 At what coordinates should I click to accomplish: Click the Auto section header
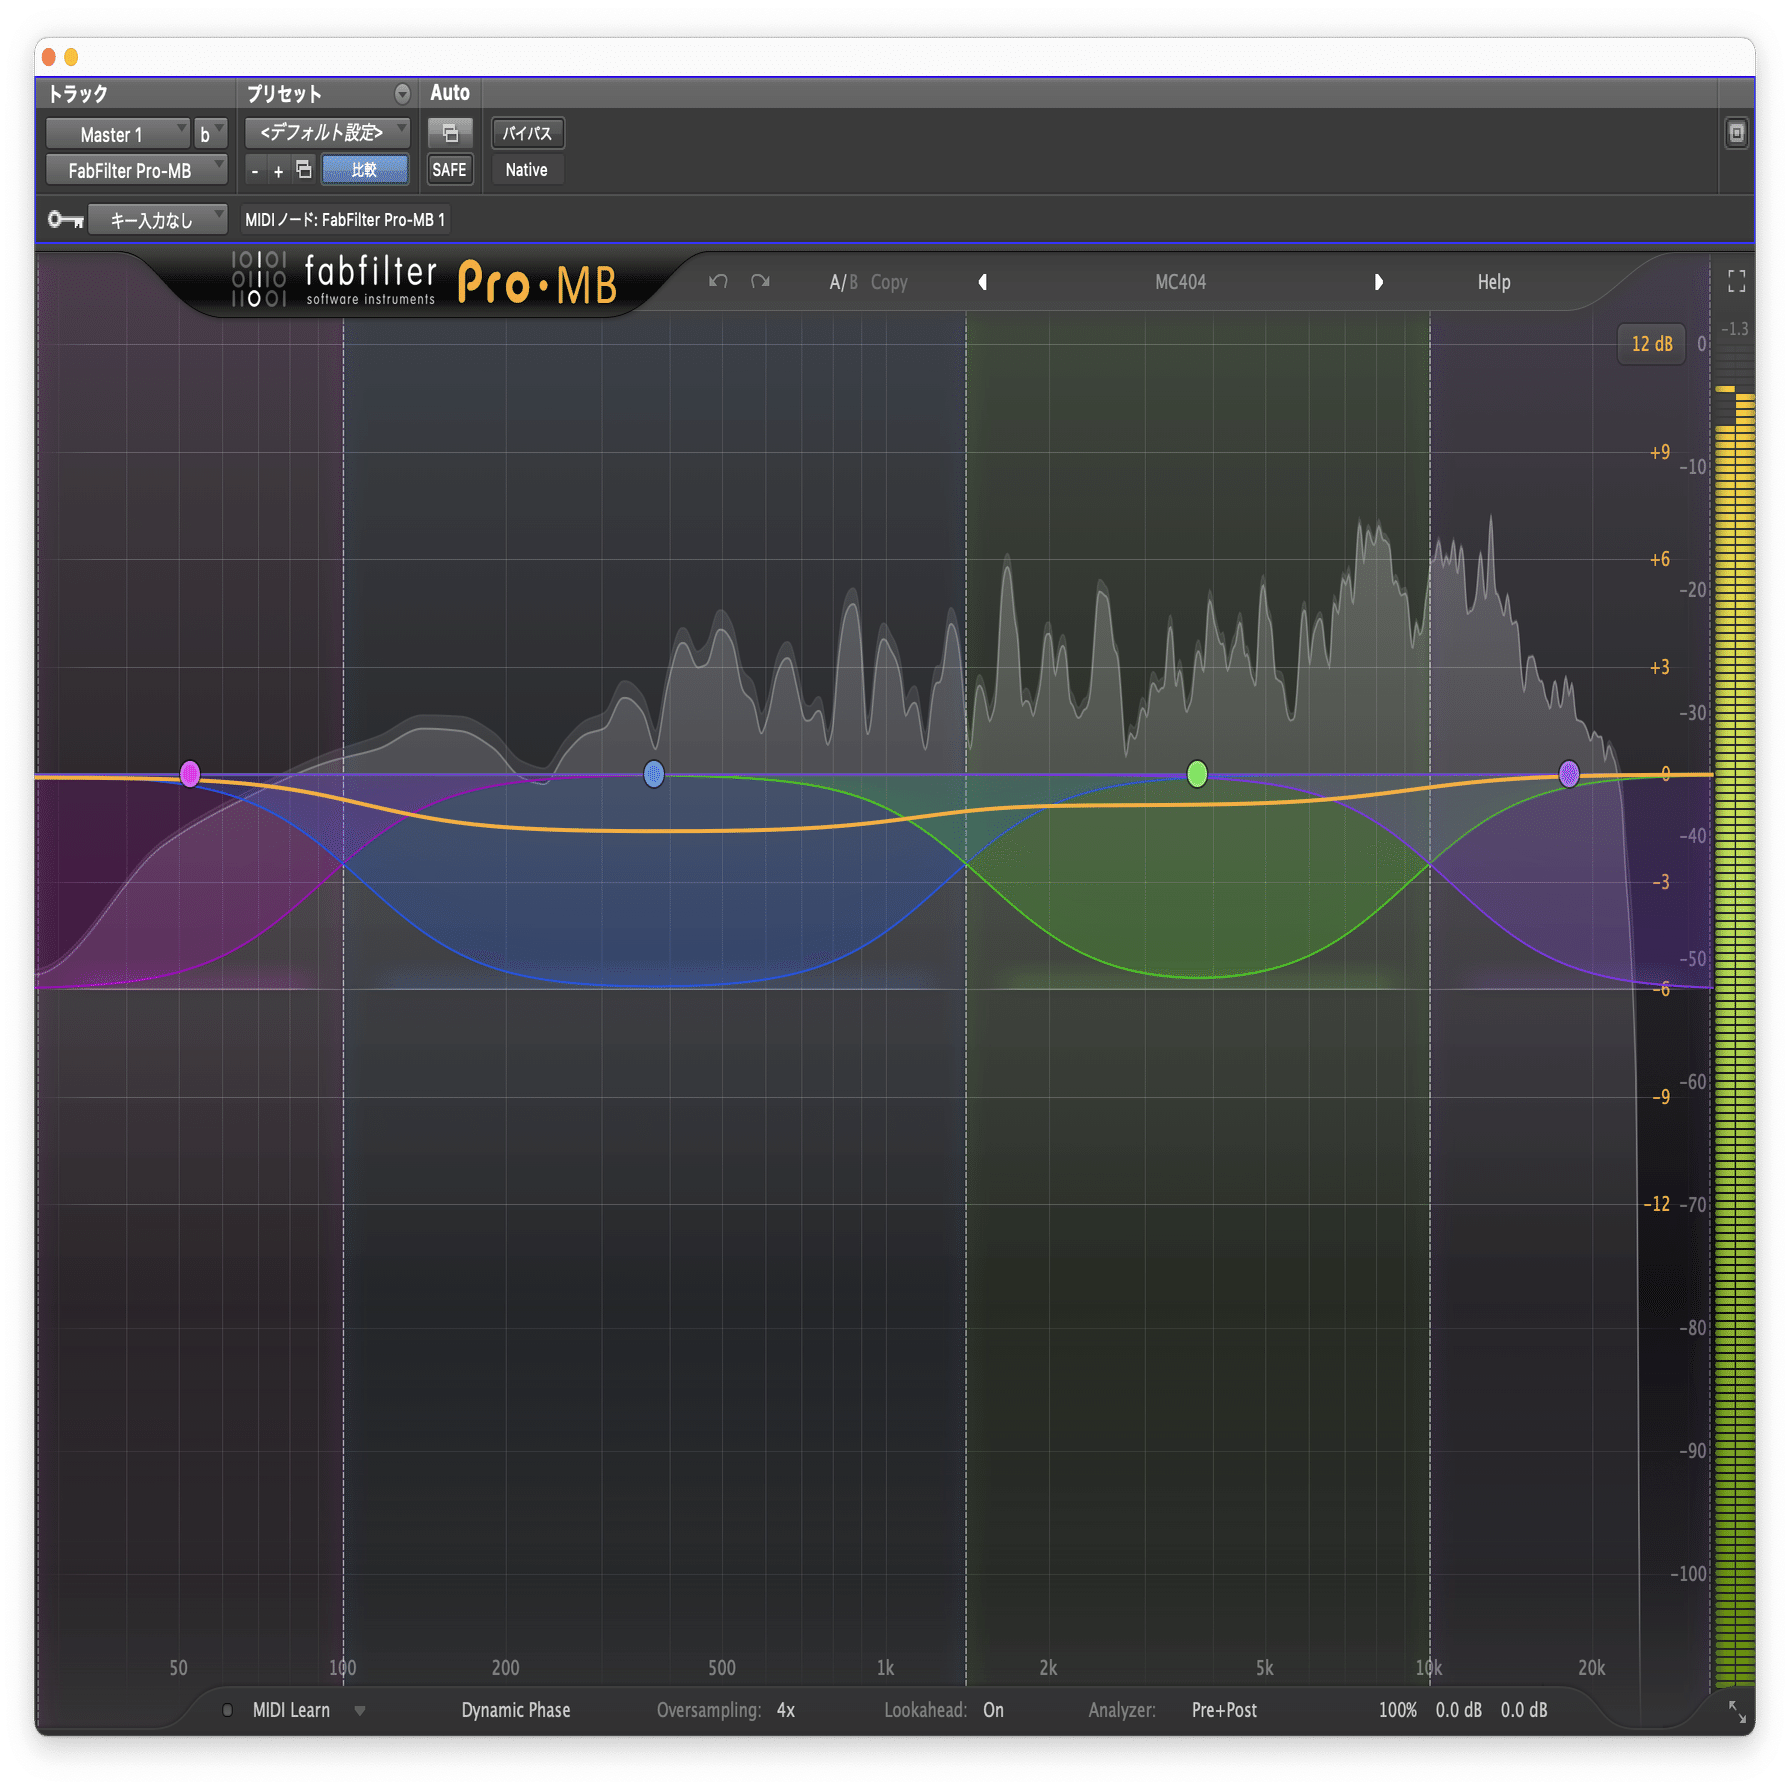pyautogui.click(x=450, y=93)
